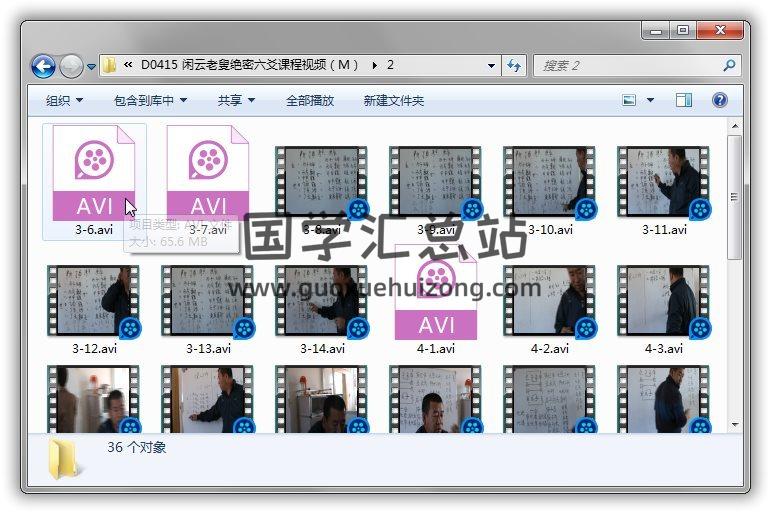Toggle the preview pane icon
Screen dimensions: 771x514
point(684,100)
